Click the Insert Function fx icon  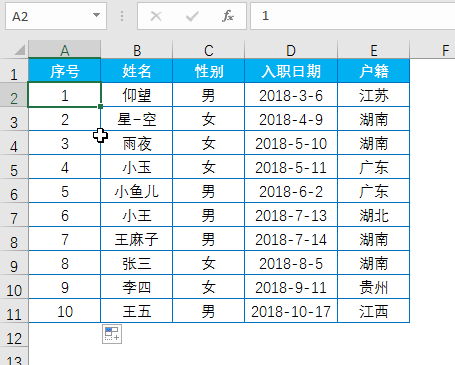coord(228,16)
